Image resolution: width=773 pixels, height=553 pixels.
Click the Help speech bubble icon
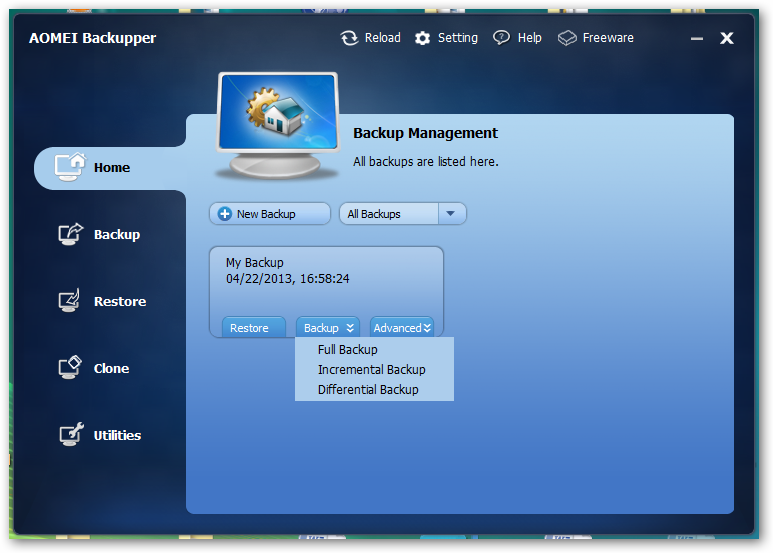pyautogui.click(x=501, y=38)
